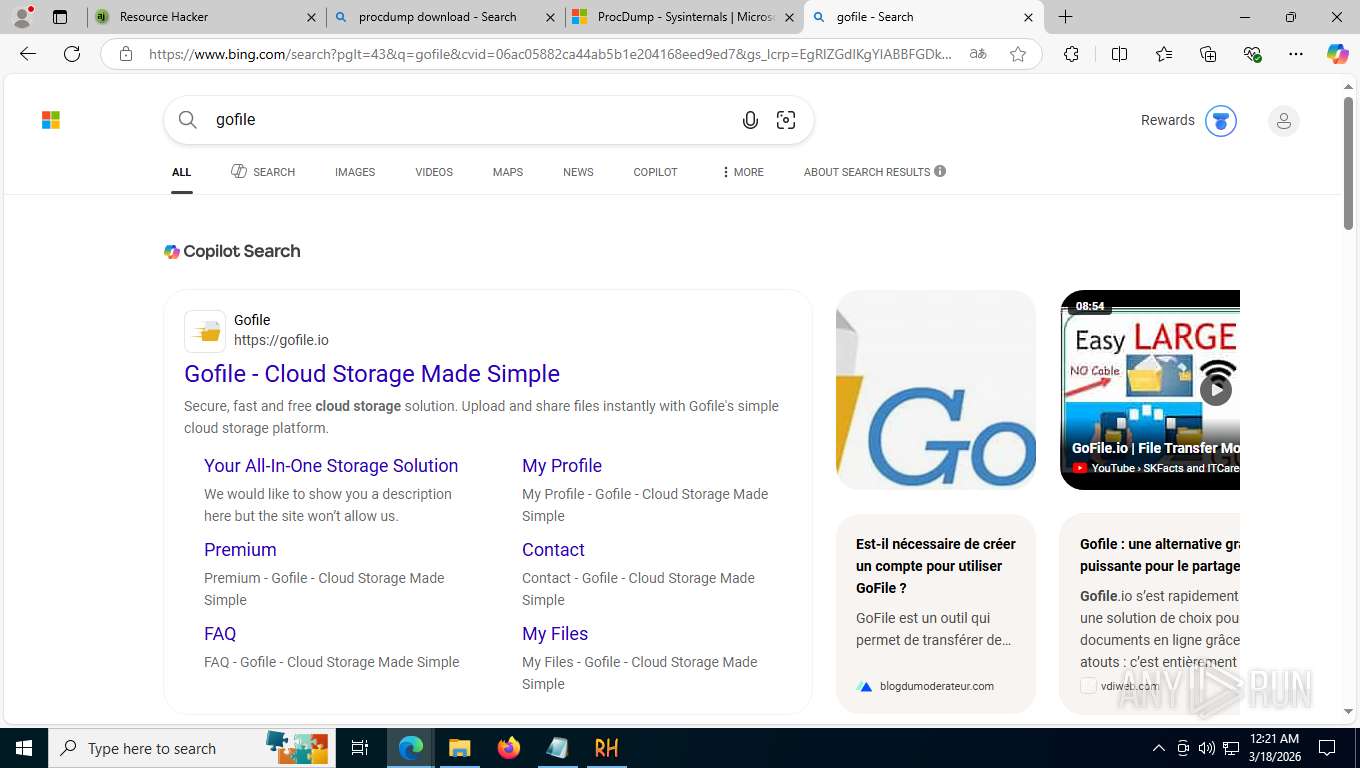
Task: Show hidden tray icons chevron
Action: 1158,748
